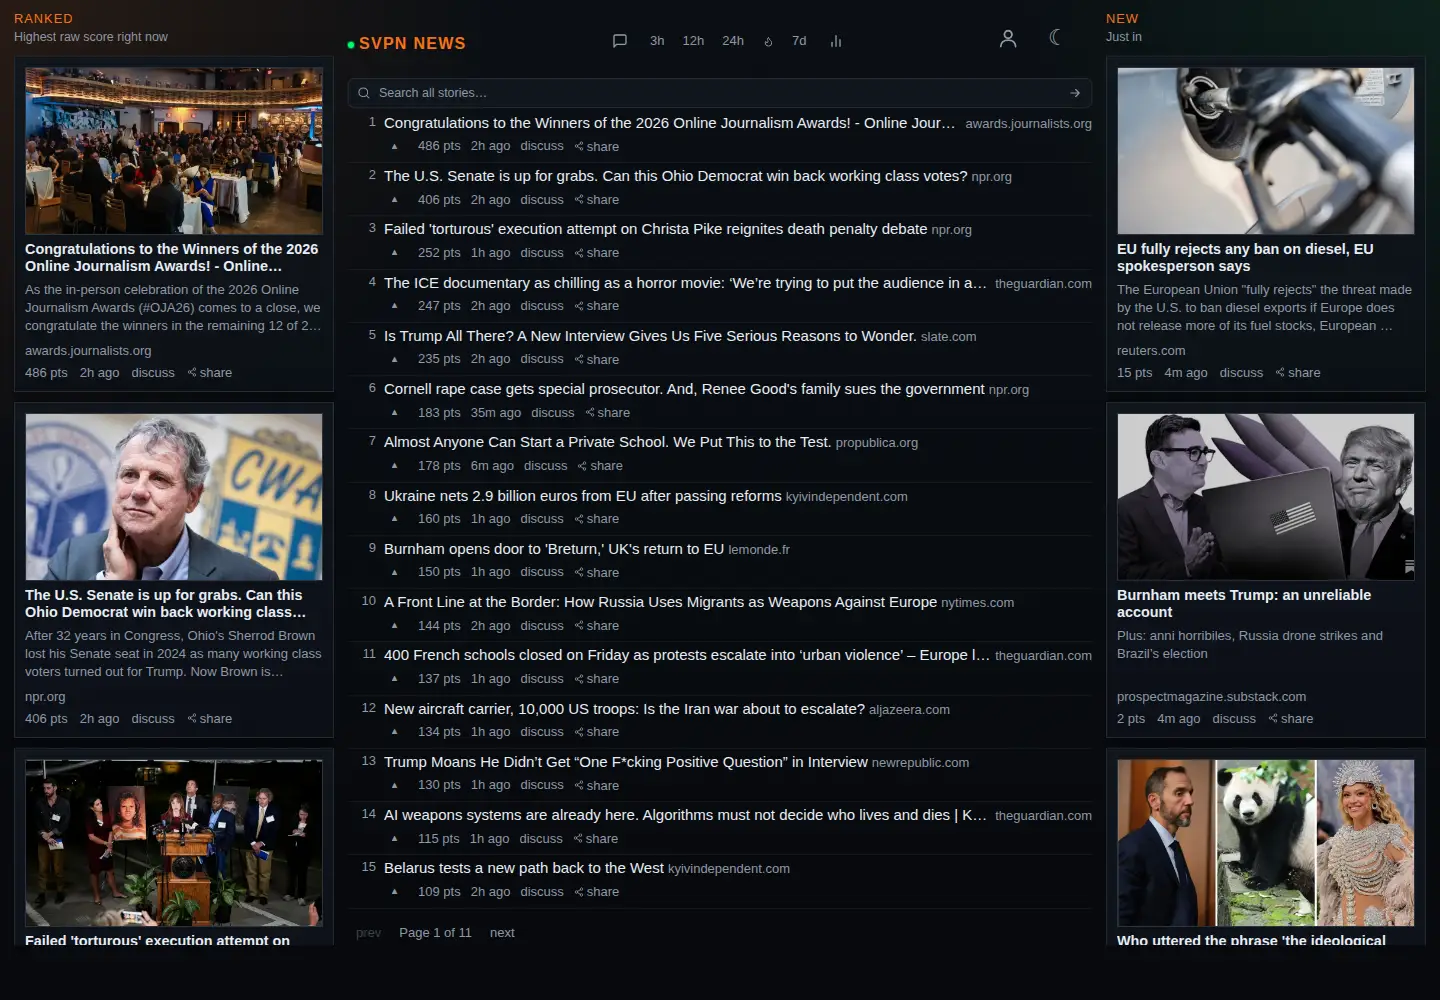Share the Trump Moans interview story

click(597, 785)
